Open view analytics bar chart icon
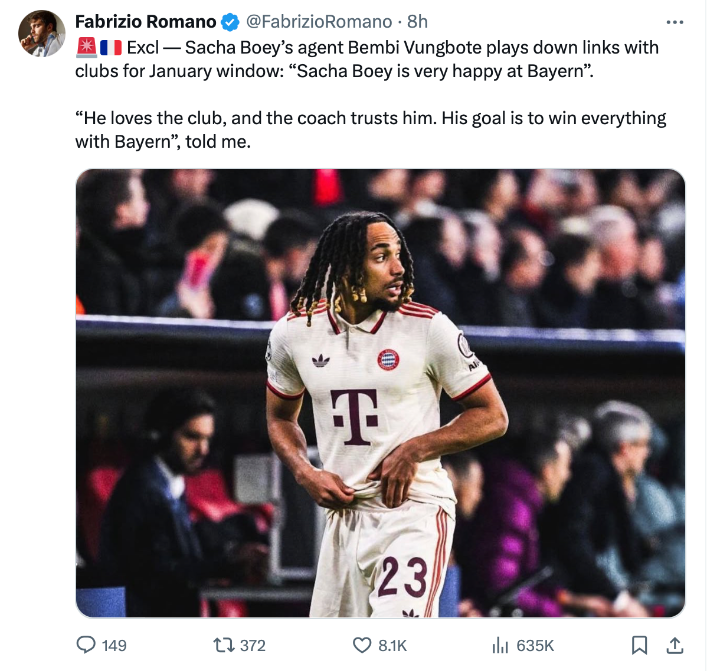The width and height of the screenshot is (707, 671). 500,645
